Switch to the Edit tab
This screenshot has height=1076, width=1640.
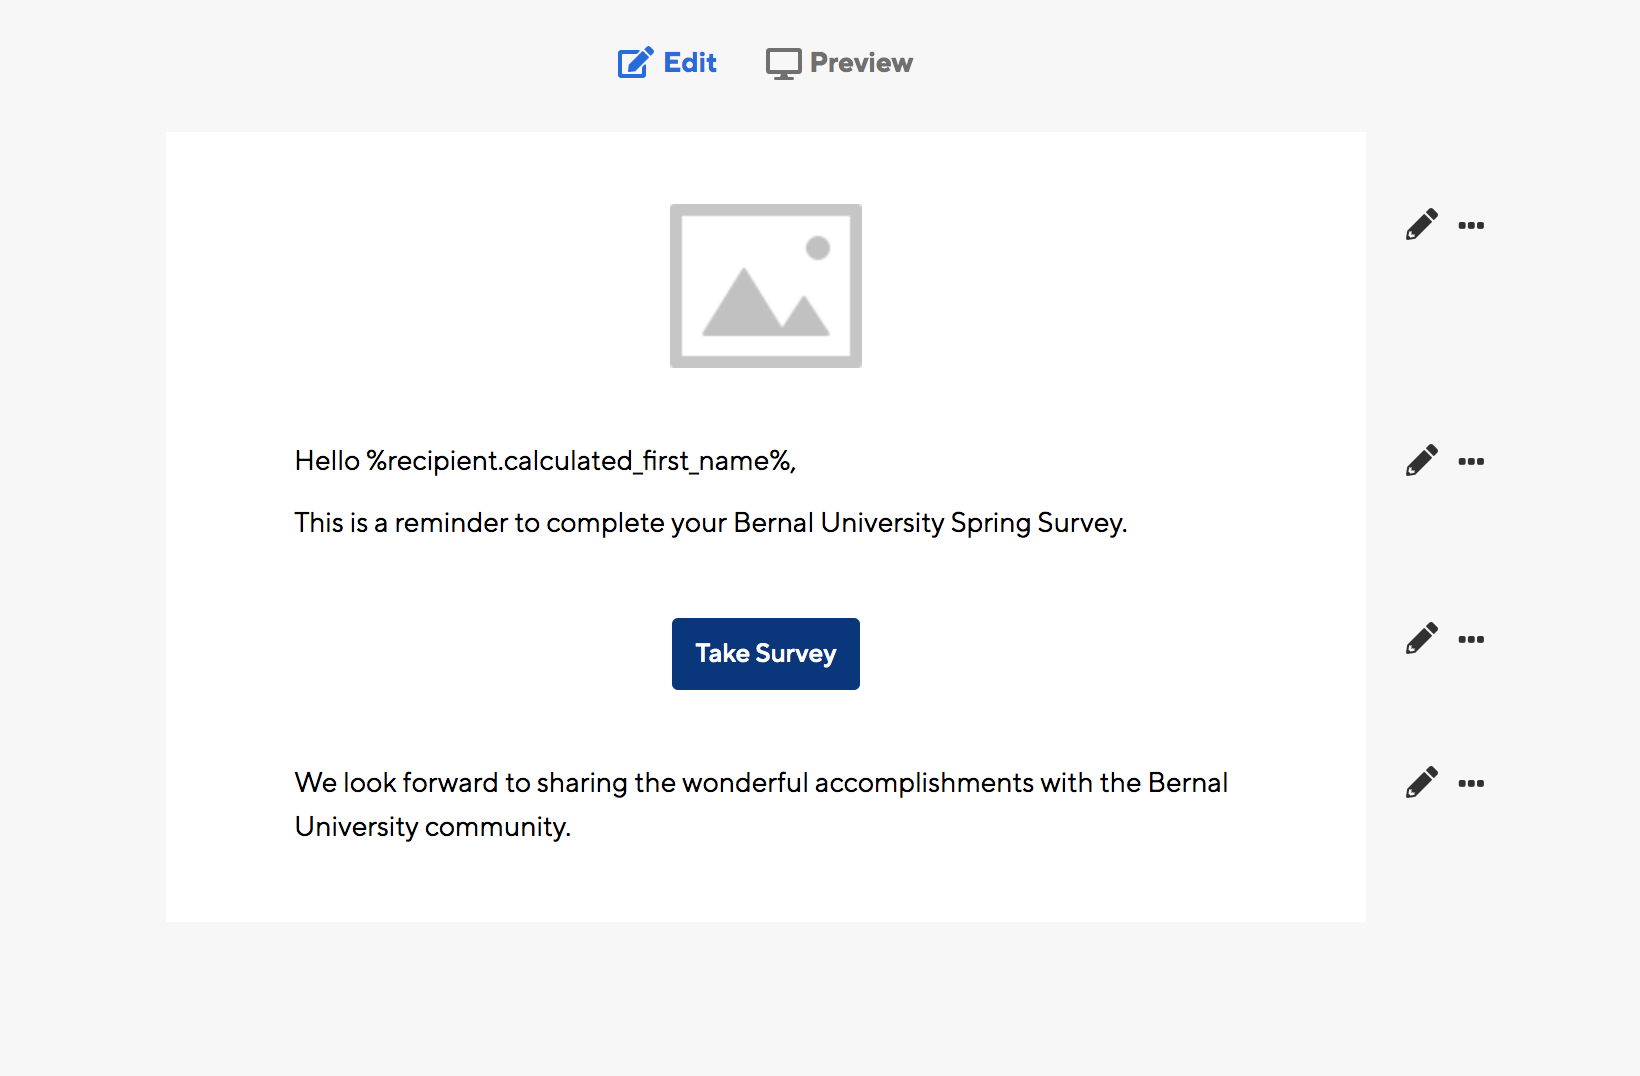click(667, 63)
